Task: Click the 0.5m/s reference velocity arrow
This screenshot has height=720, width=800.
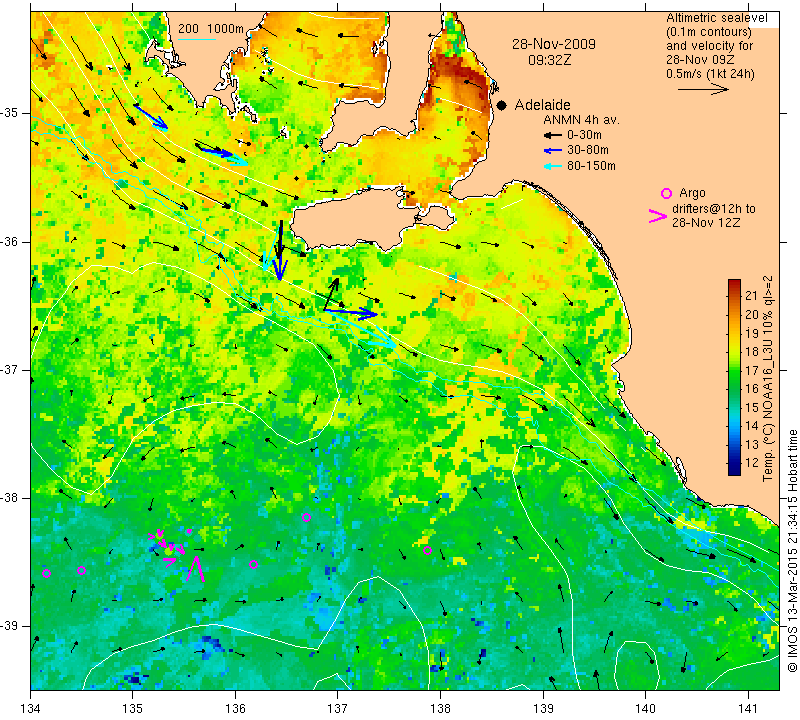Action: pos(703,89)
